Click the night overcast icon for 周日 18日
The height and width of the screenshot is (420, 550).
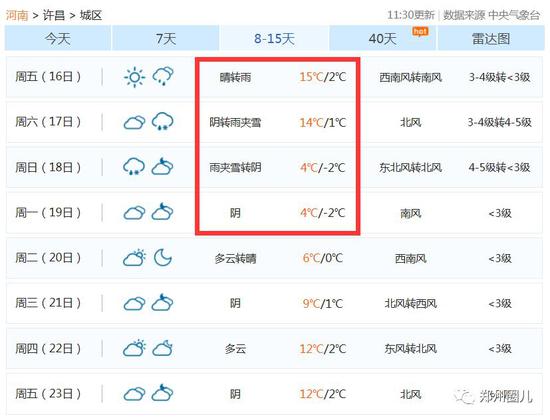pos(162,166)
